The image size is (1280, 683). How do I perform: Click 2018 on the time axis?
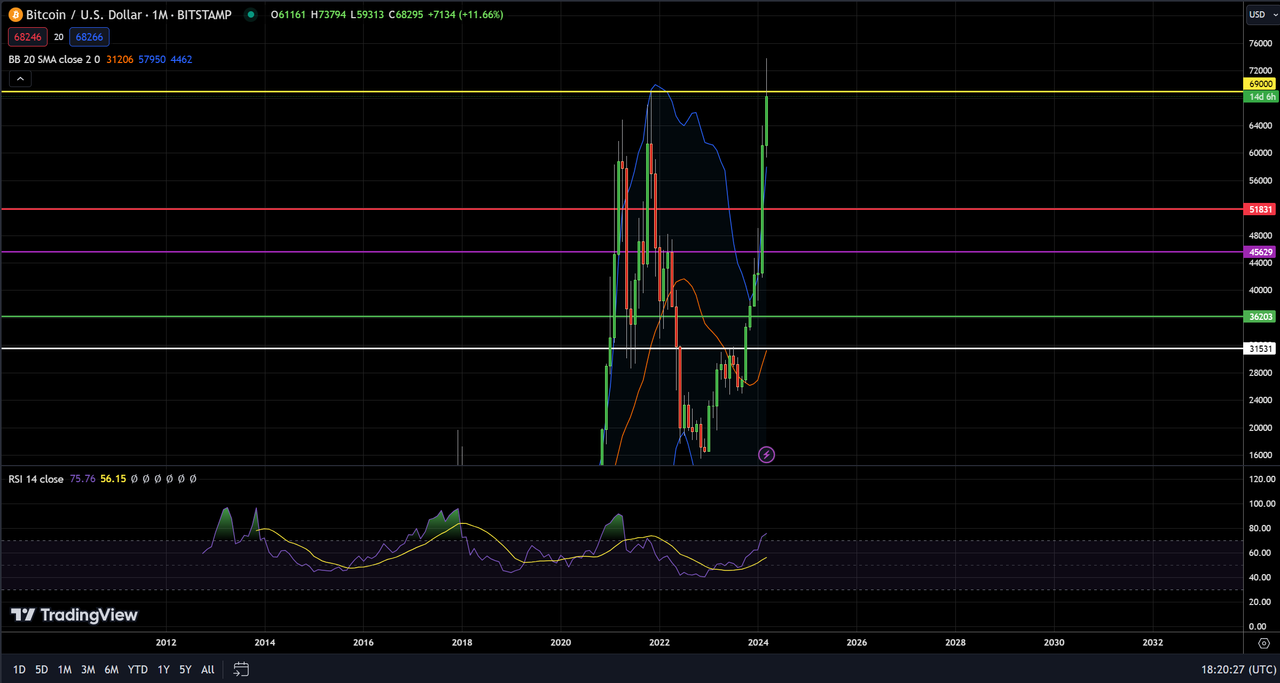tap(462, 643)
